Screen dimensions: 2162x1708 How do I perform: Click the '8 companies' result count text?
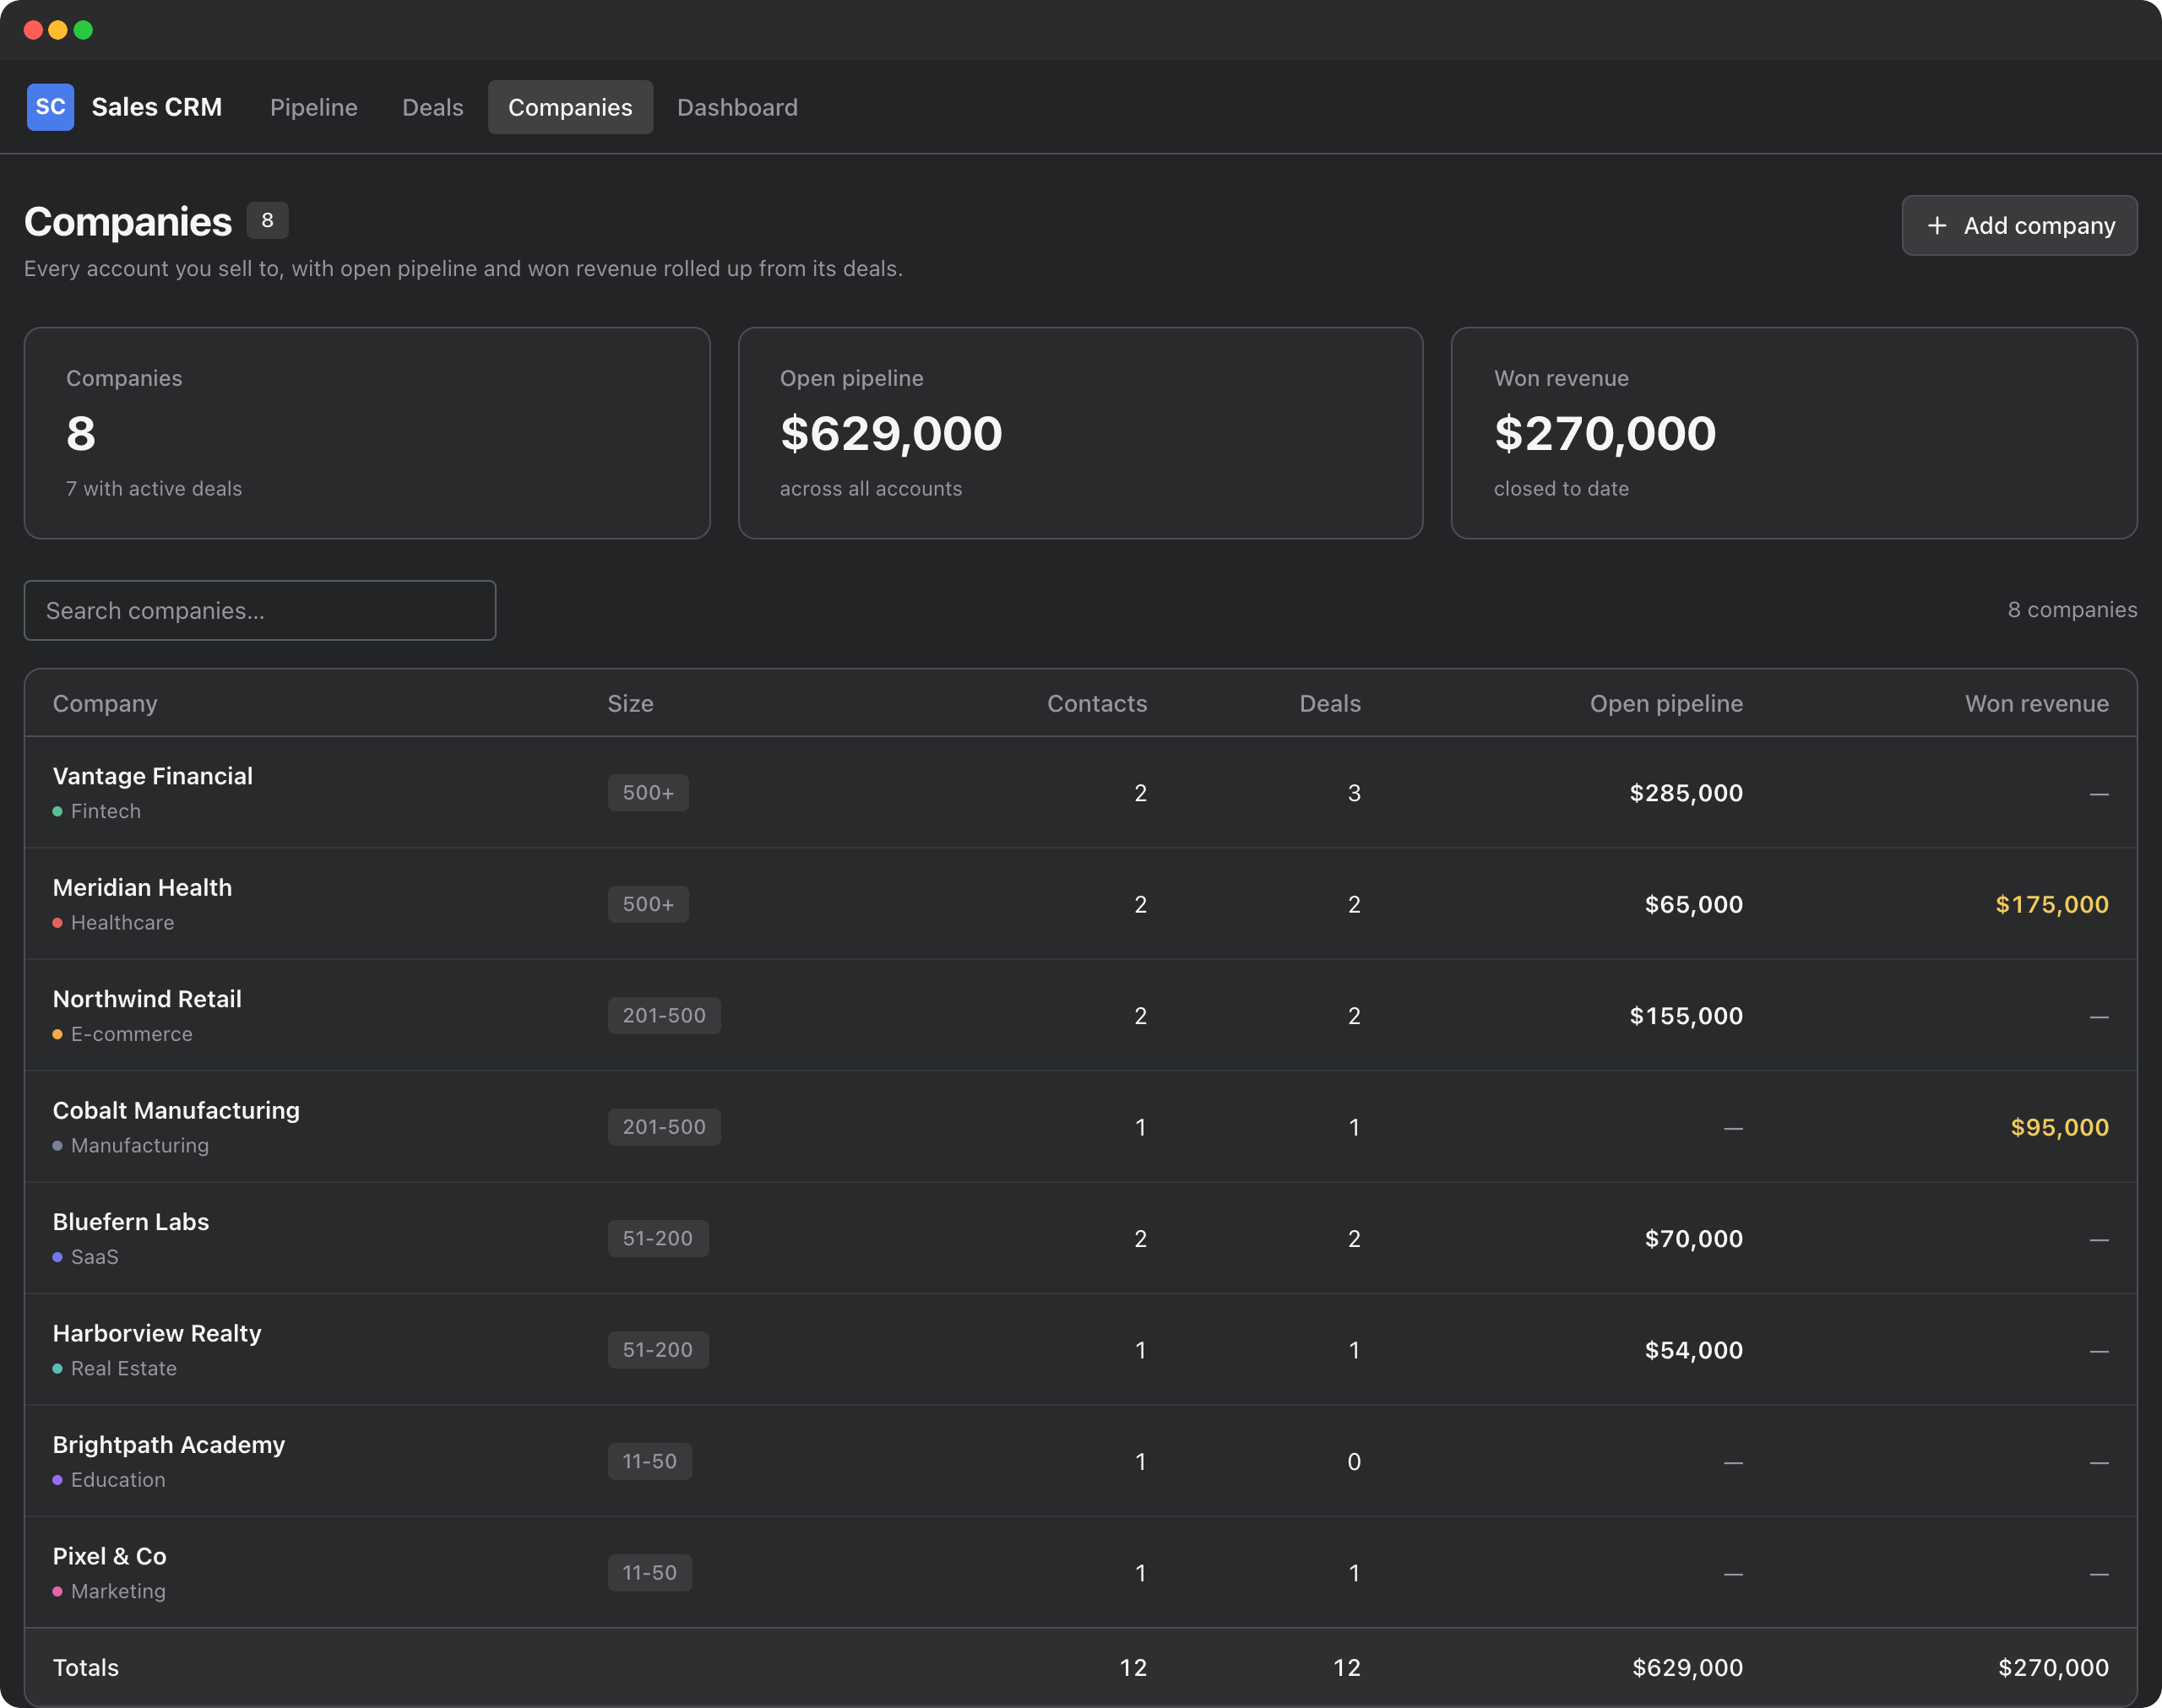(2072, 610)
